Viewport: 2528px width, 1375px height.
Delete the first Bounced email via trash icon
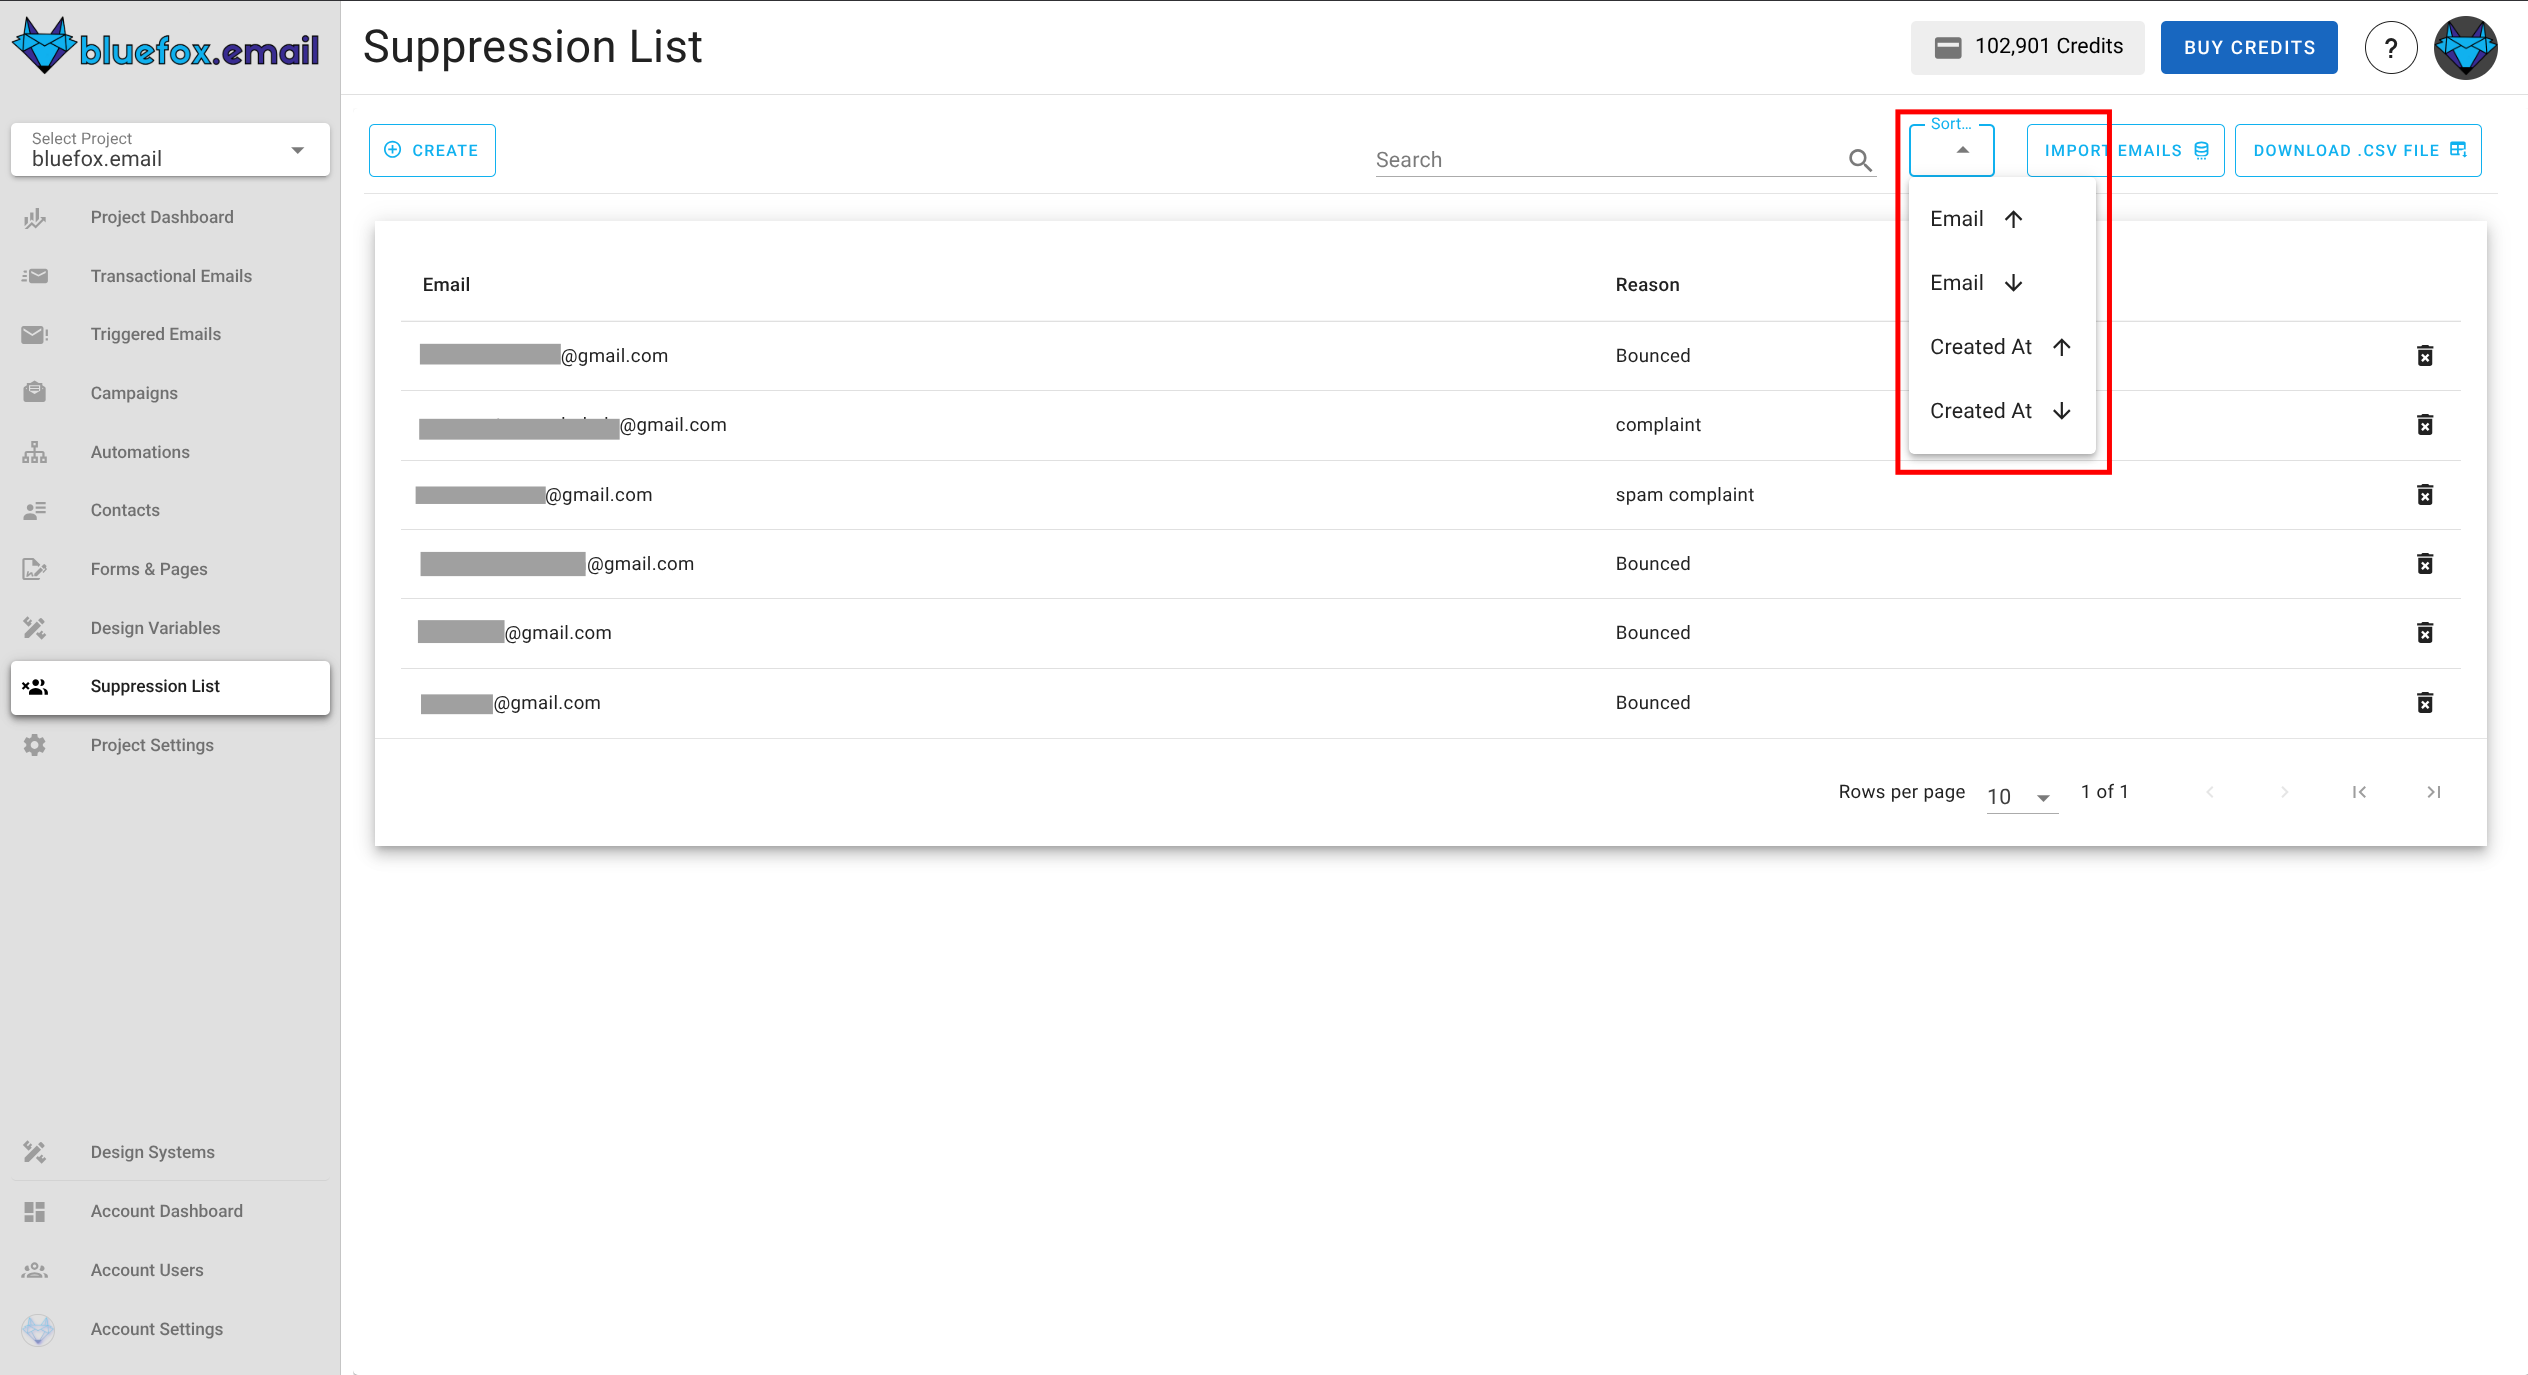pos(2425,355)
